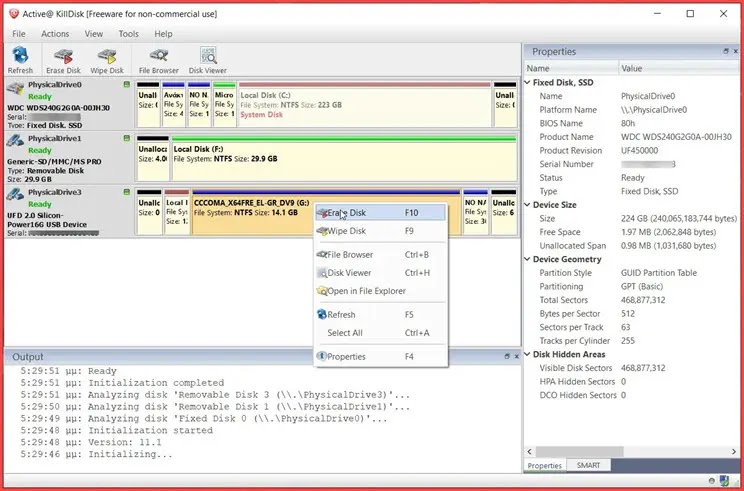
Task: Click the BIOS Name value 80h
Action: tap(628, 123)
